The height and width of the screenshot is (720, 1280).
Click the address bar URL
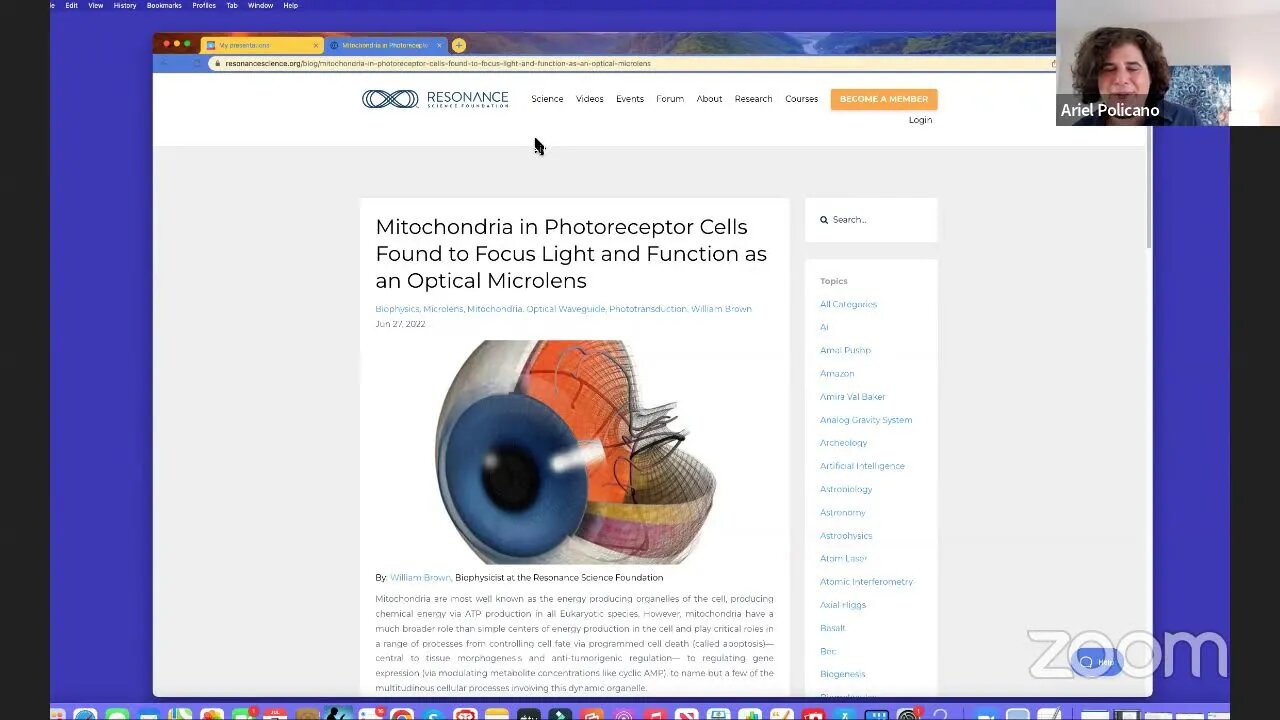point(437,63)
